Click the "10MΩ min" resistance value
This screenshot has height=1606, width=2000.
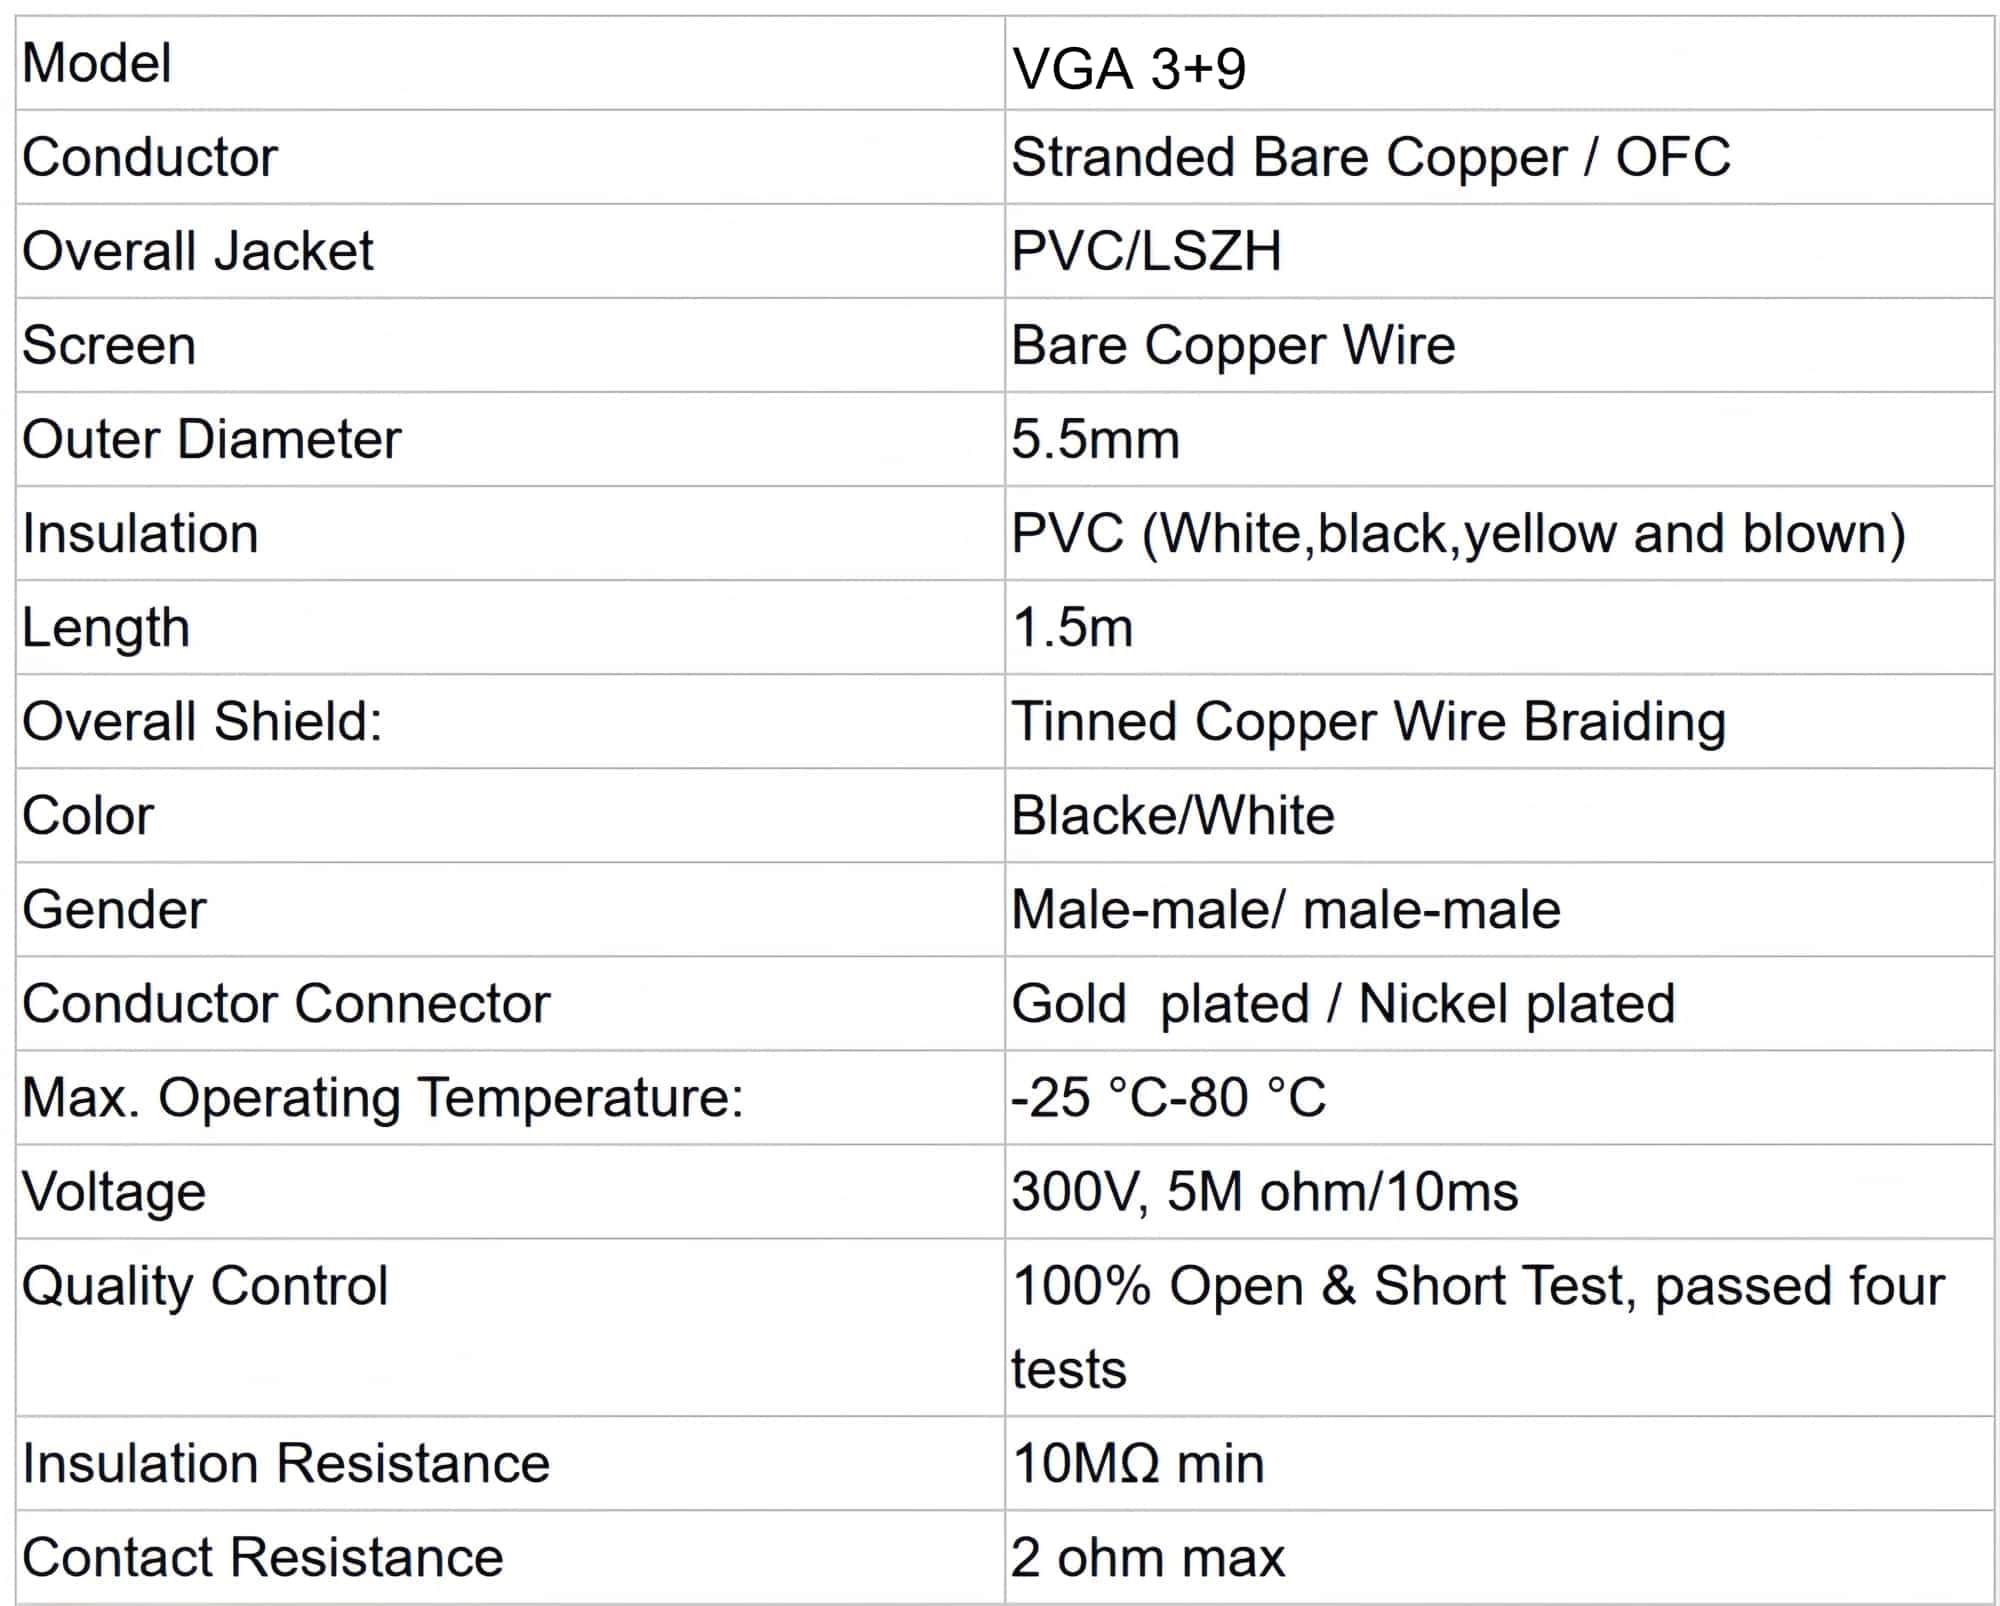[1138, 1463]
